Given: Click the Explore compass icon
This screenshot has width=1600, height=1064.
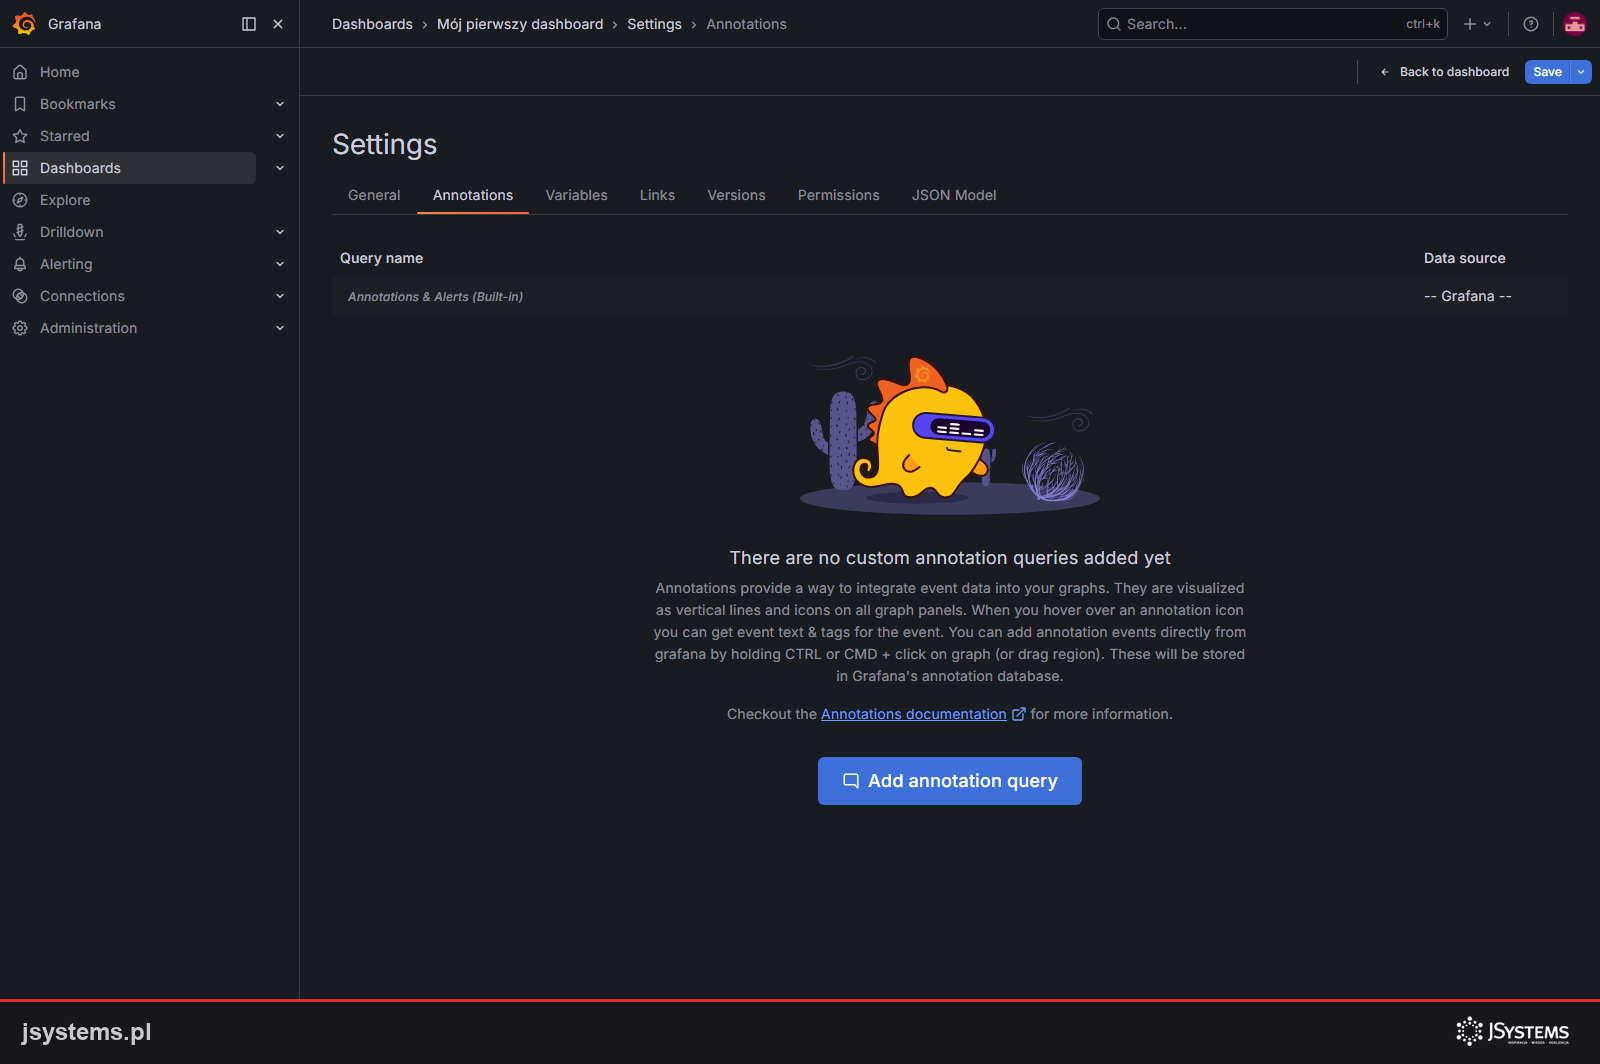Looking at the screenshot, I should click(x=20, y=200).
